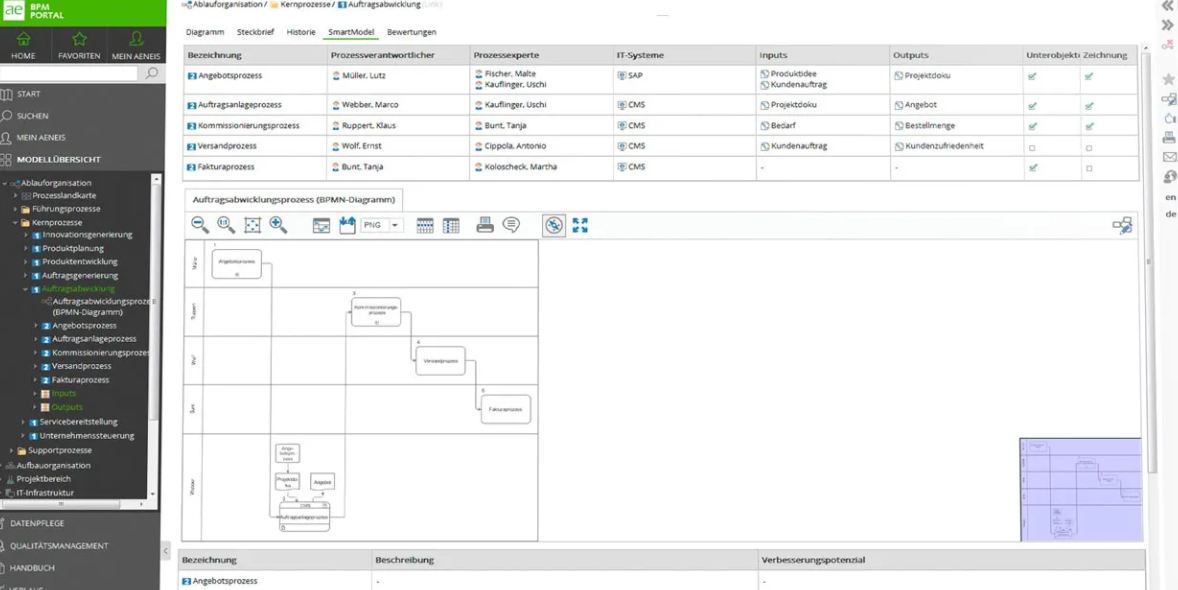Open FAVORITEN star in top navigation
This screenshot has width=1178, height=590.
click(x=80, y=45)
